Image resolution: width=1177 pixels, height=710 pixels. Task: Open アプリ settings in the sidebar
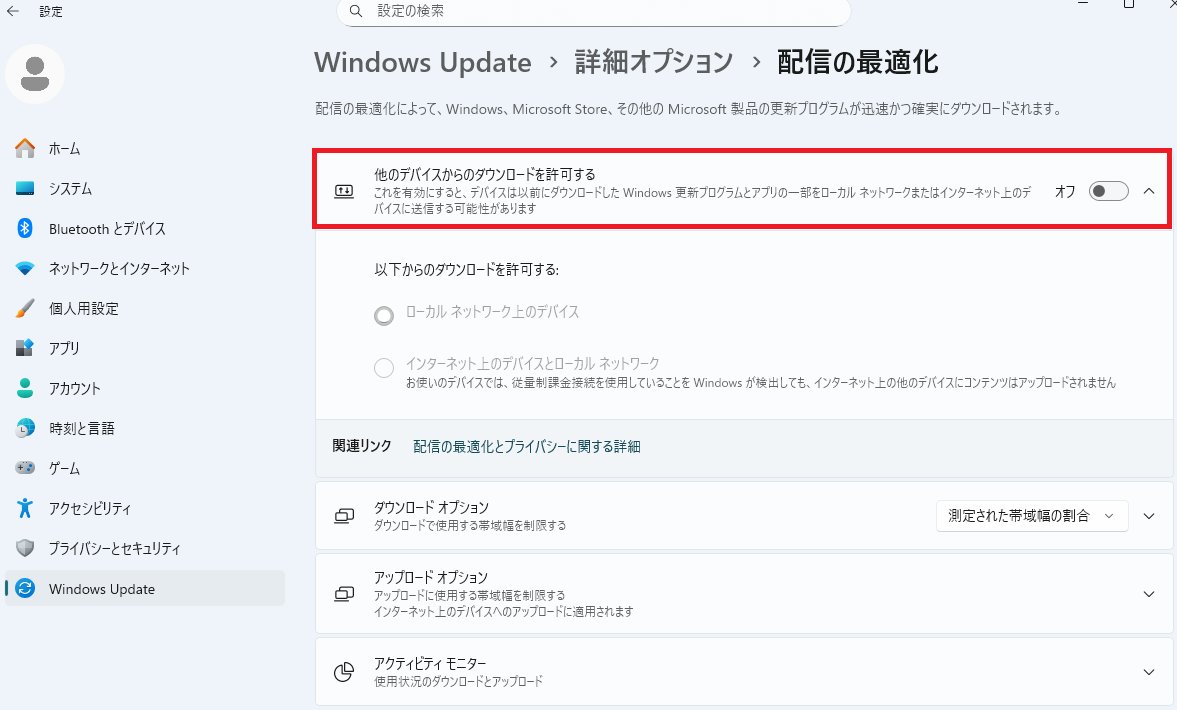click(x=145, y=348)
